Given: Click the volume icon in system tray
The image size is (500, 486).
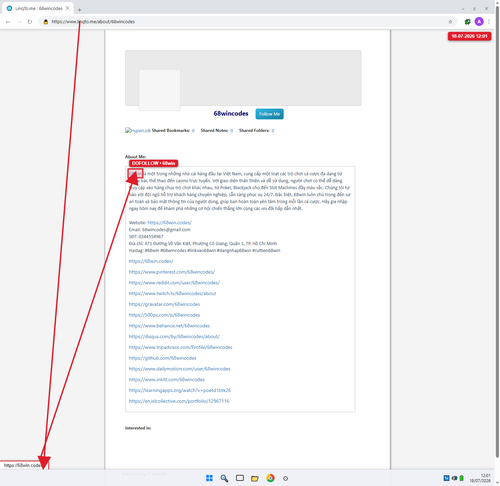Looking at the screenshot, I should pyautogui.click(x=454, y=478).
